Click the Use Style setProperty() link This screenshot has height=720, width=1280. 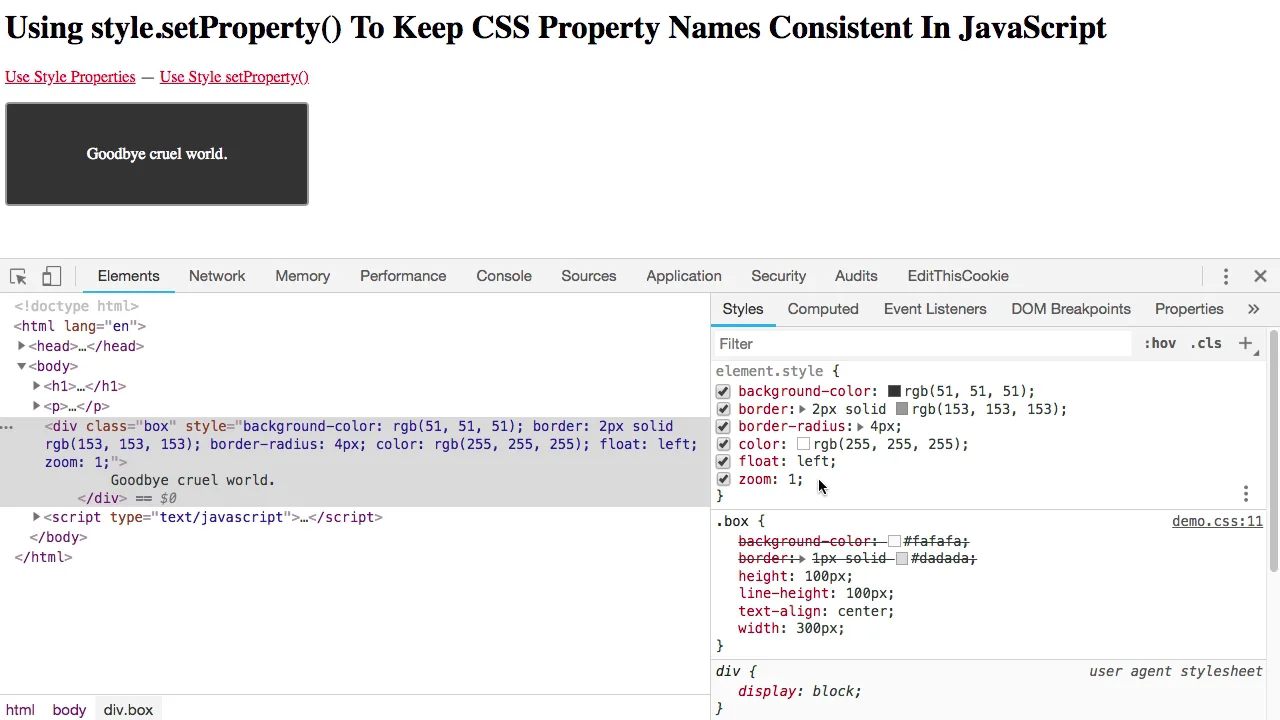coord(234,77)
